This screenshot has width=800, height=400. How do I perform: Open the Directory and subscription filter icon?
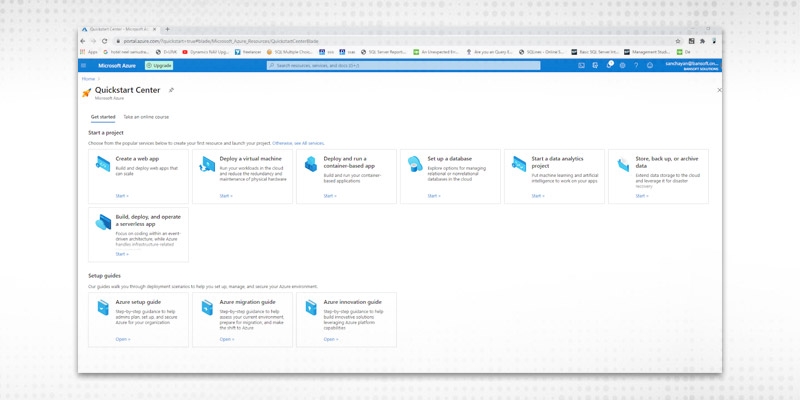tap(595, 65)
